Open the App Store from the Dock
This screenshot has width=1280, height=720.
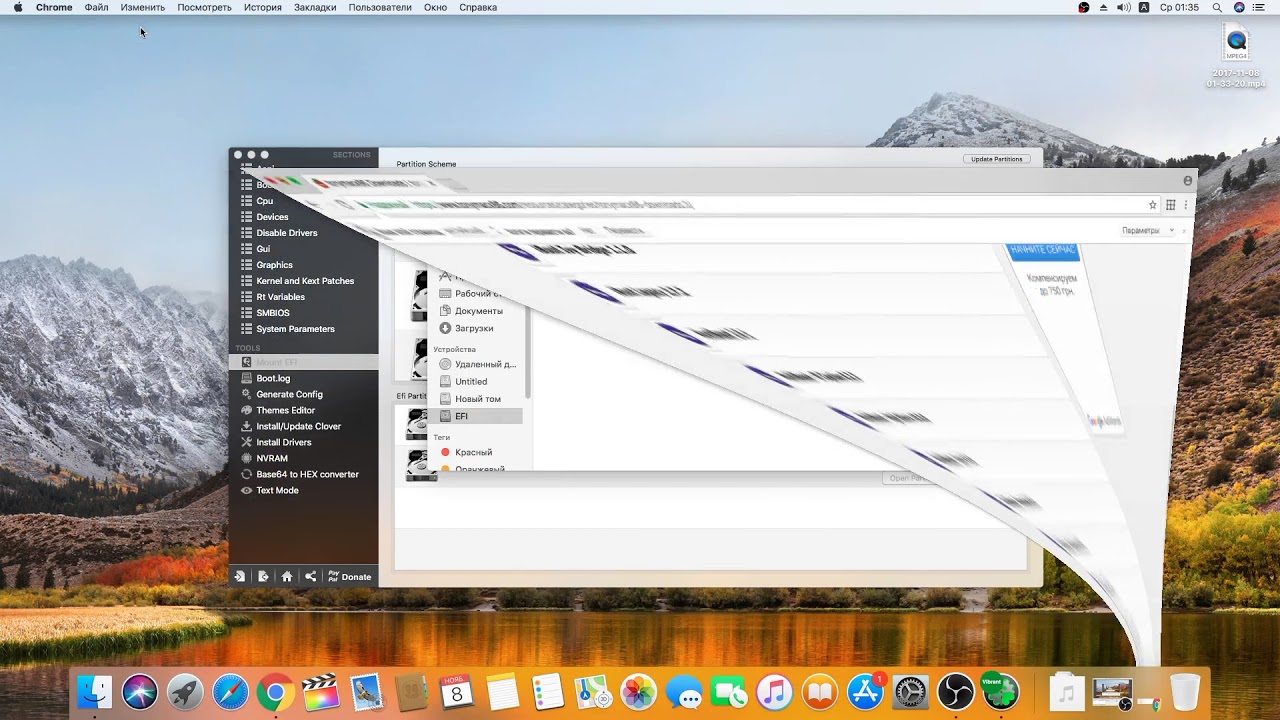(x=865, y=691)
